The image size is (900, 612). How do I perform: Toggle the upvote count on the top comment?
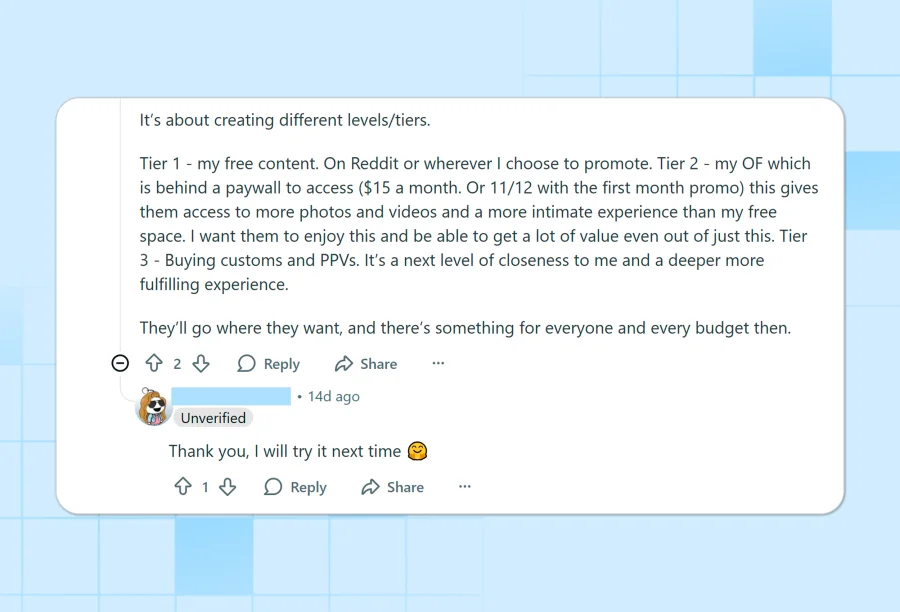pyautogui.click(x=177, y=363)
